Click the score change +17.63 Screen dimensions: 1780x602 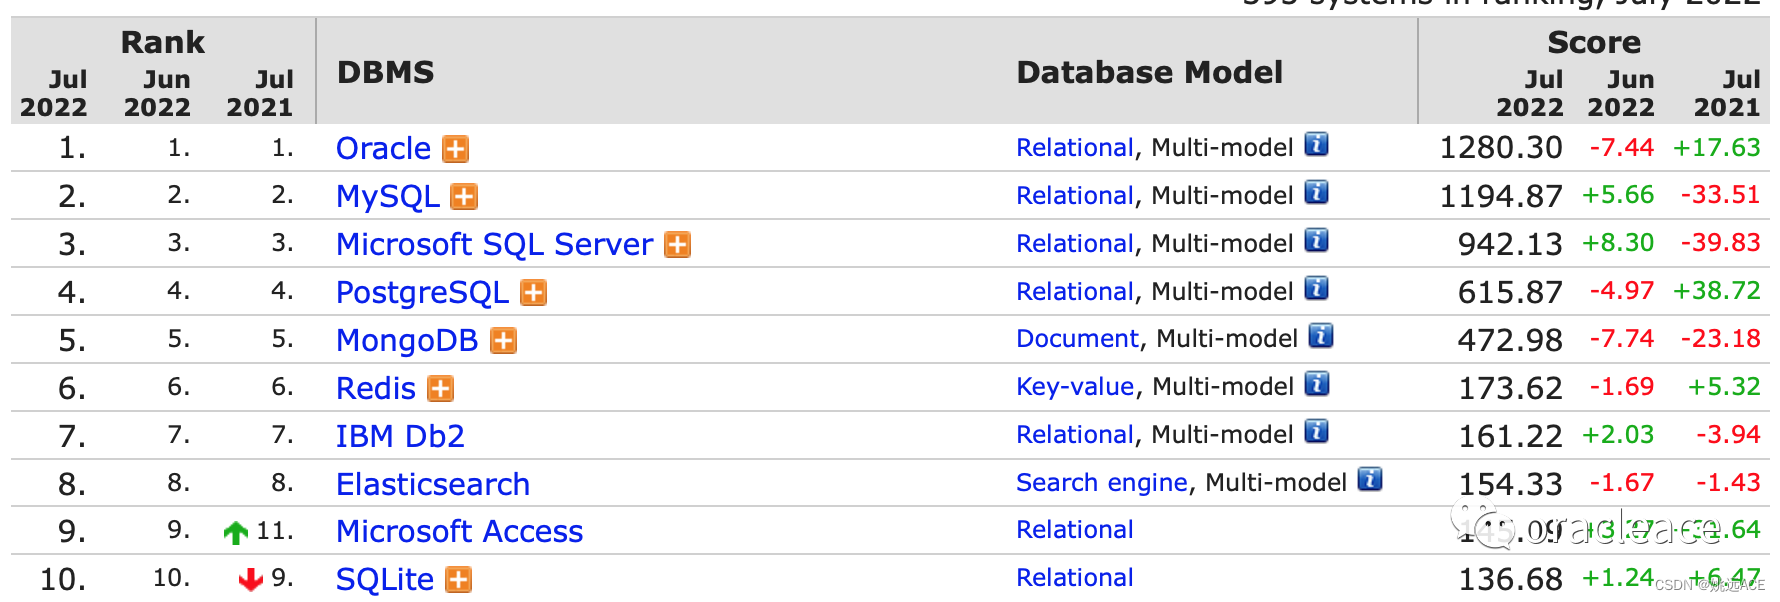[1716, 148]
